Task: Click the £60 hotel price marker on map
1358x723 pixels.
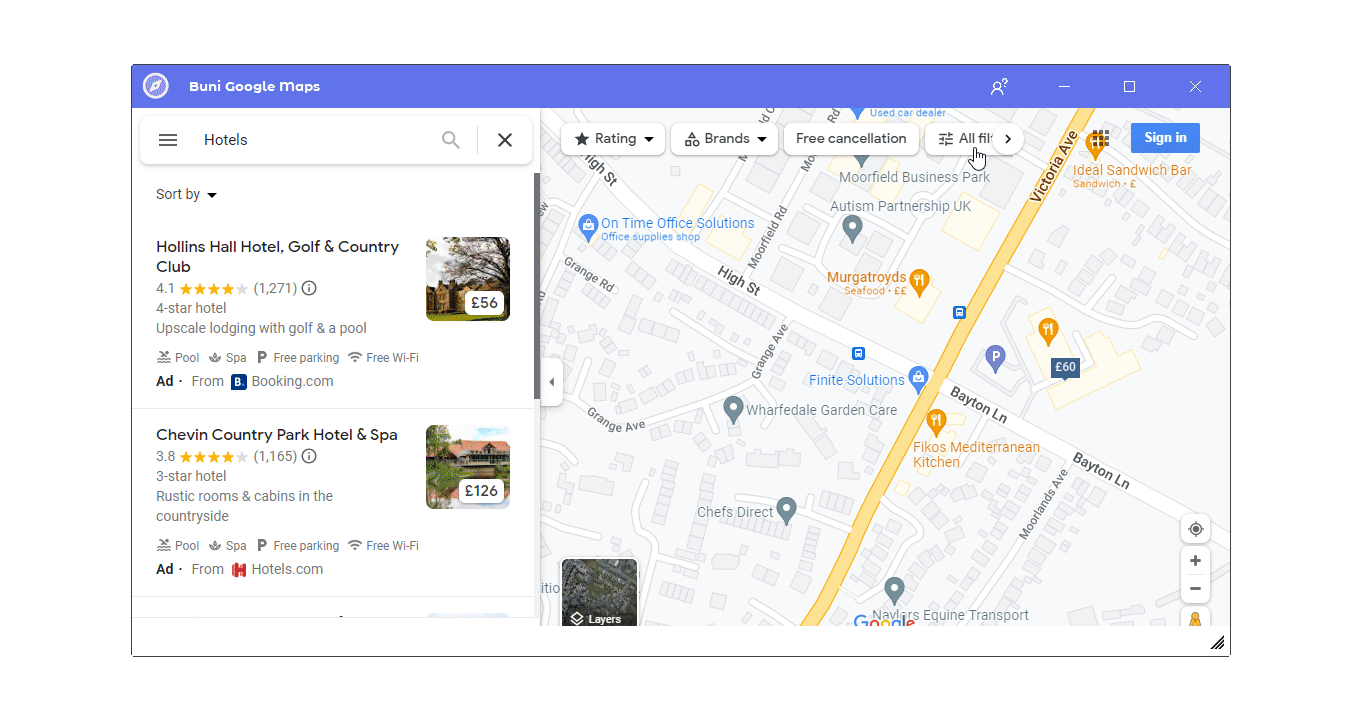Action: click(x=1065, y=368)
